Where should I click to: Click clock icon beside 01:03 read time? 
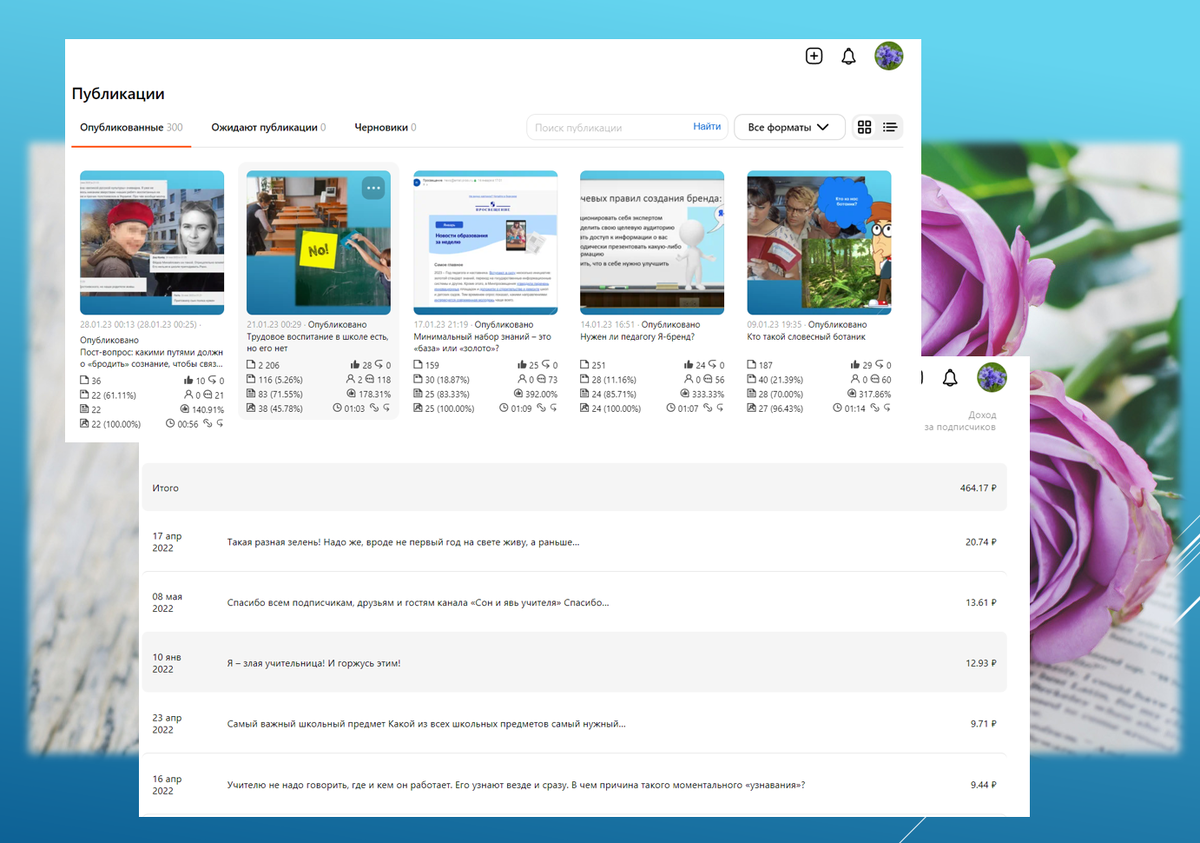tap(337, 408)
